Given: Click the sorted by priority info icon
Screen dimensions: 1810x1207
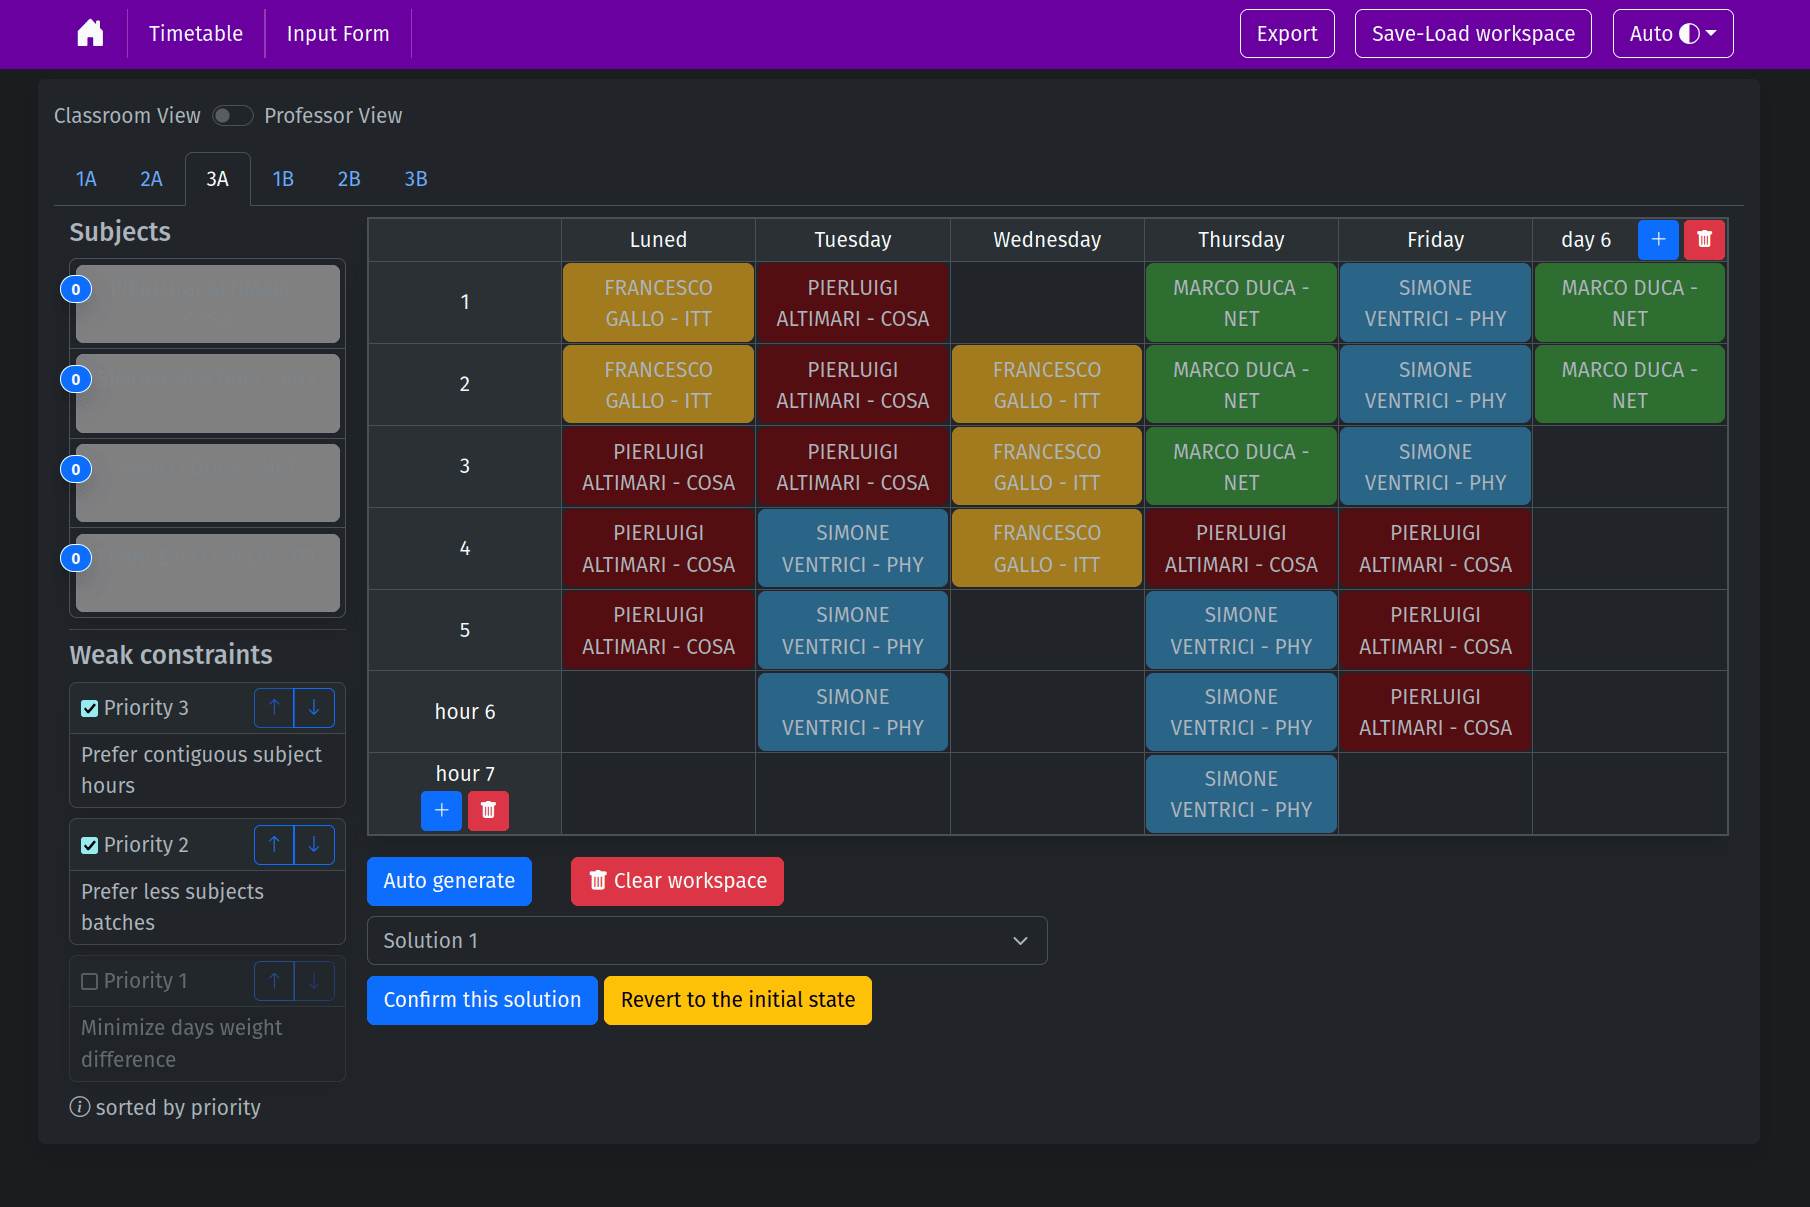Looking at the screenshot, I should pos(80,1107).
